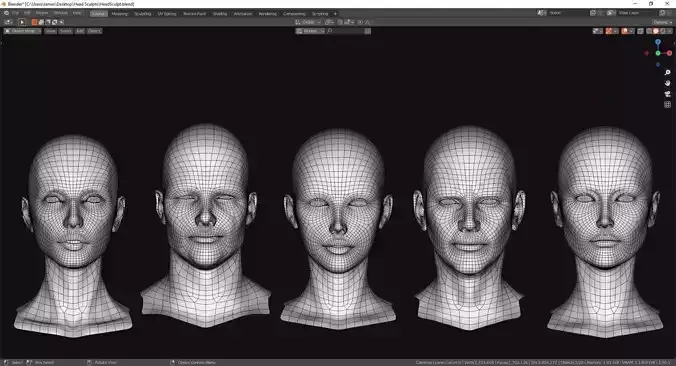This screenshot has height=366, width=676.
Task: Select the tweak select tool icon
Action: click(22, 22)
